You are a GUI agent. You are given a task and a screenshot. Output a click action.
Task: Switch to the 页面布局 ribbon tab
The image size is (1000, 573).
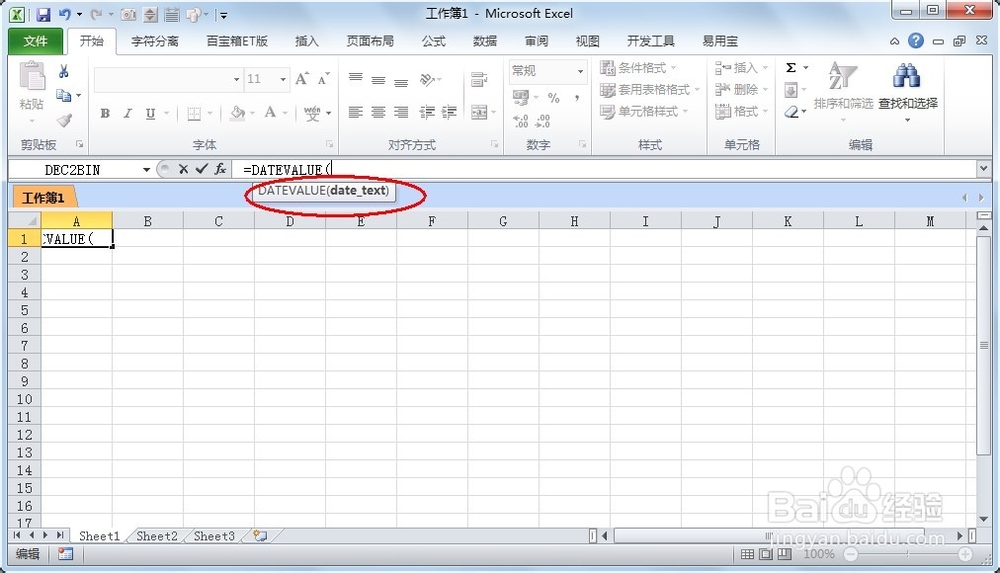coord(370,41)
